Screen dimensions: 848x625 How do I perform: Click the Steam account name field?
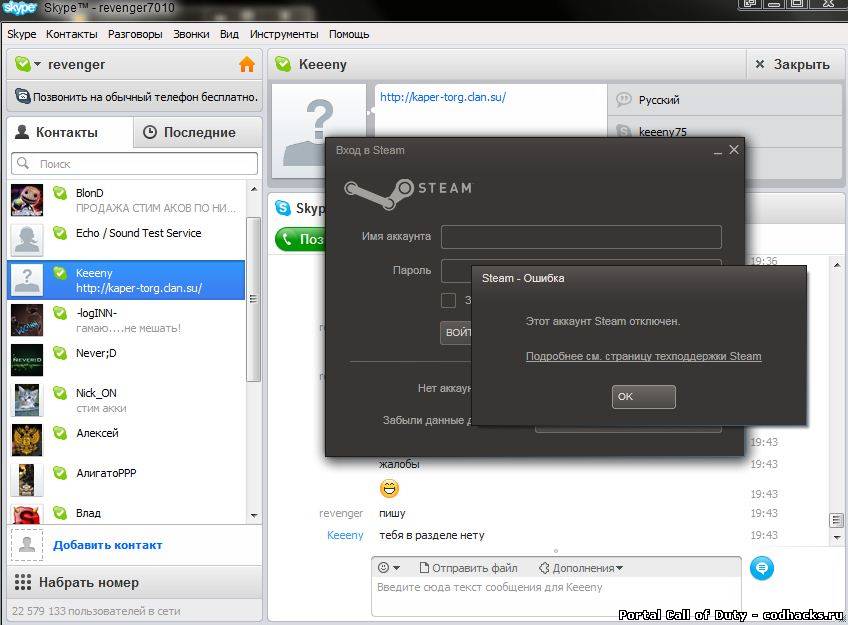(x=581, y=237)
